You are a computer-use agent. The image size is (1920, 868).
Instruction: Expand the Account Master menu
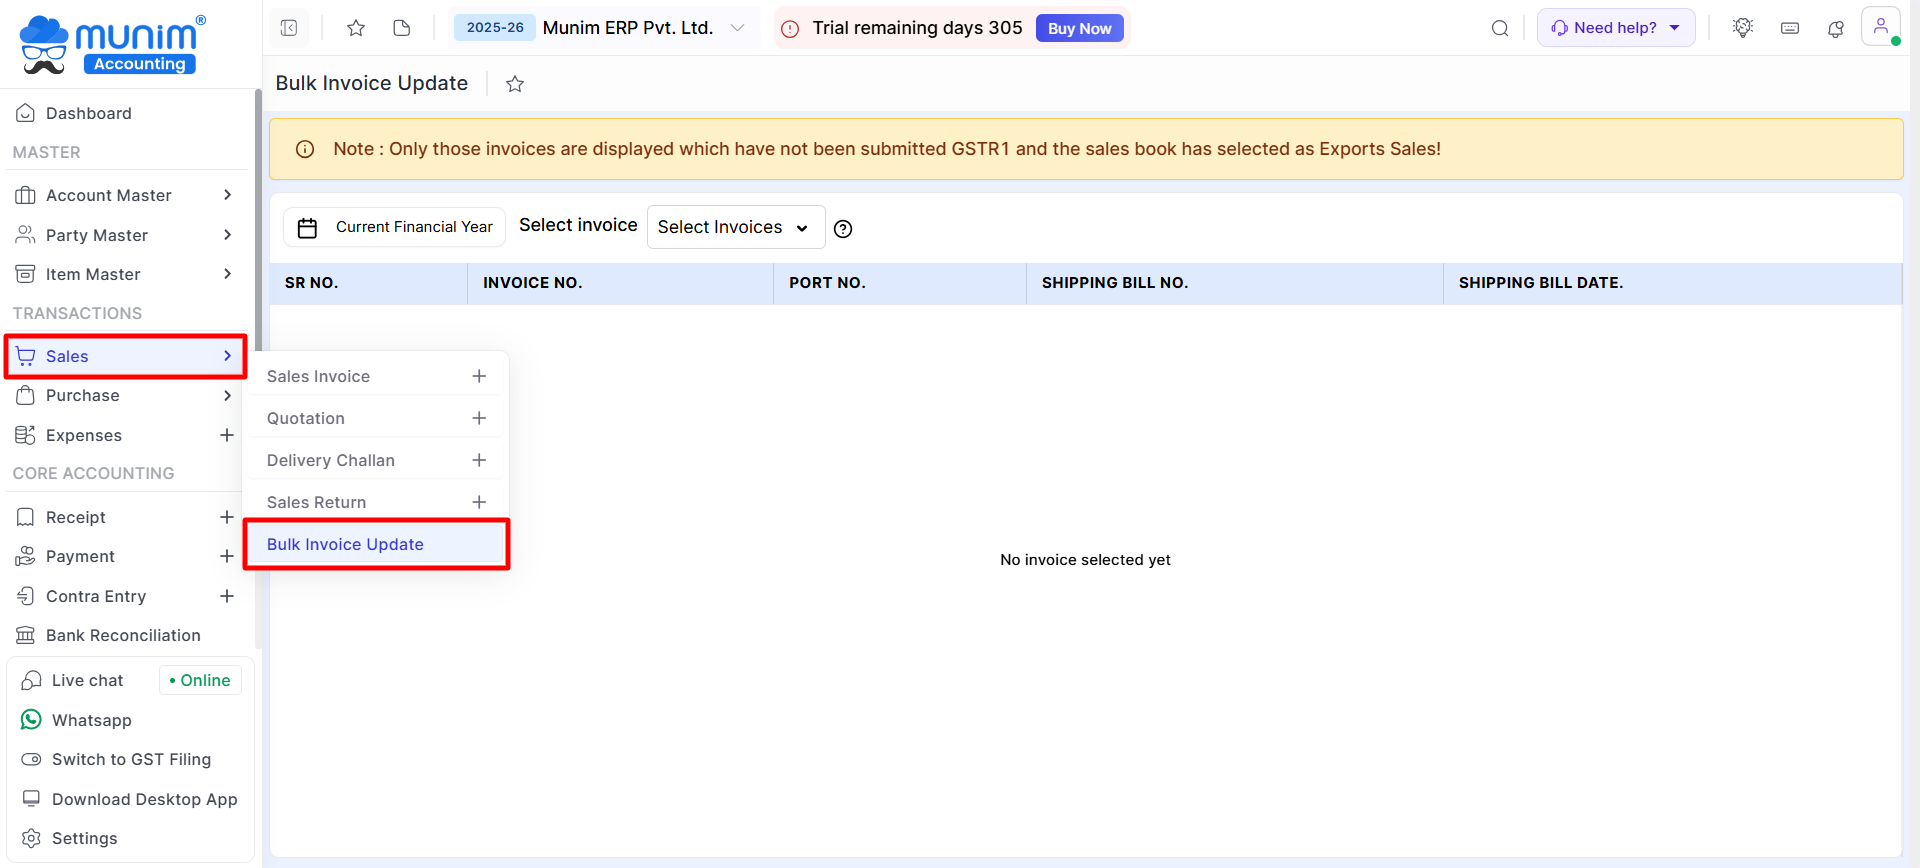[x=125, y=195]
